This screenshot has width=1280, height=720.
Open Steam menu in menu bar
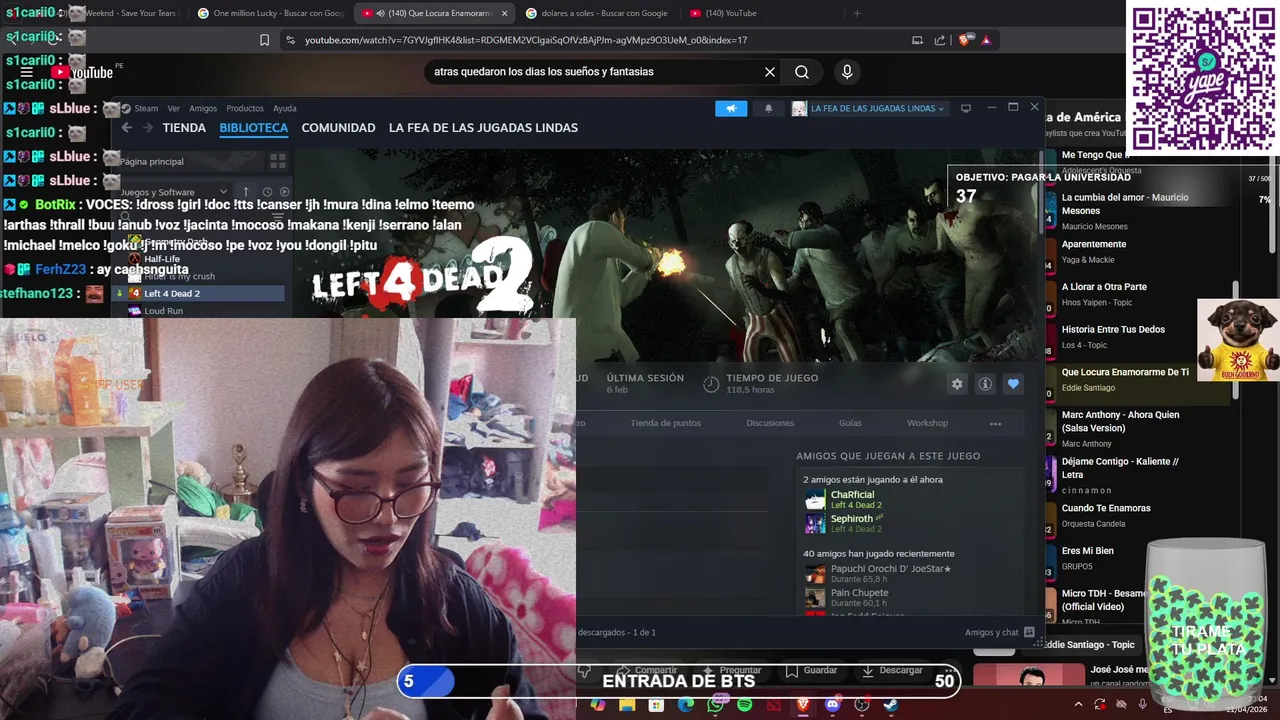tap(146, 108)
